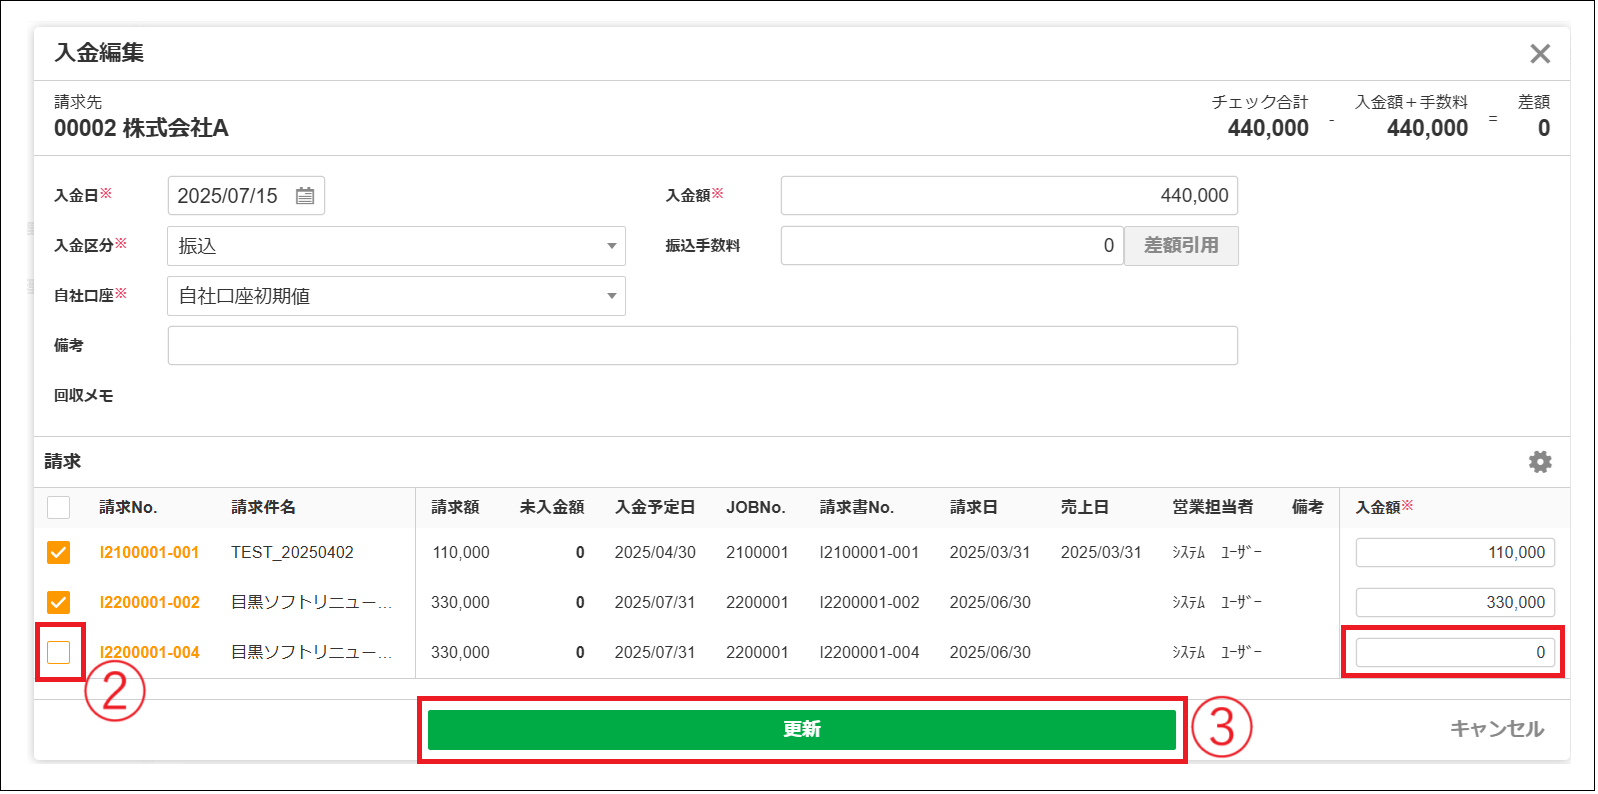Click the 売上日 column header
1598x794 pixels.
1085,507
